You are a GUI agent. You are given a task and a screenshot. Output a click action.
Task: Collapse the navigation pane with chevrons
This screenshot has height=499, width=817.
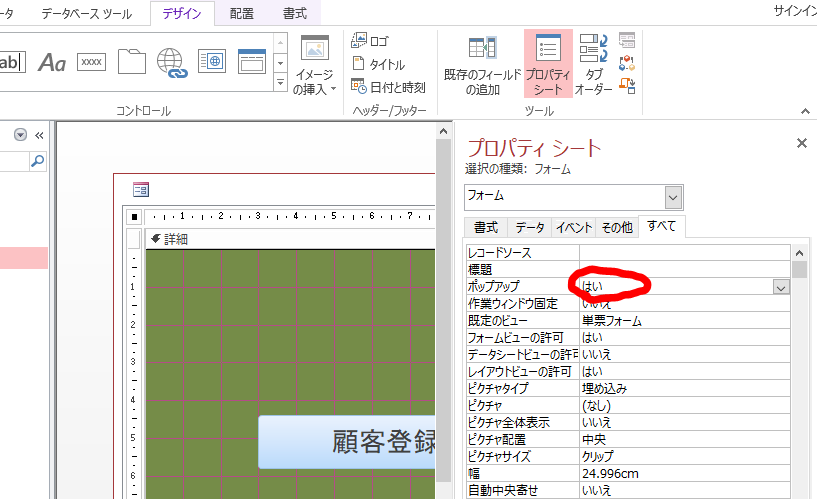coord(40,135)
